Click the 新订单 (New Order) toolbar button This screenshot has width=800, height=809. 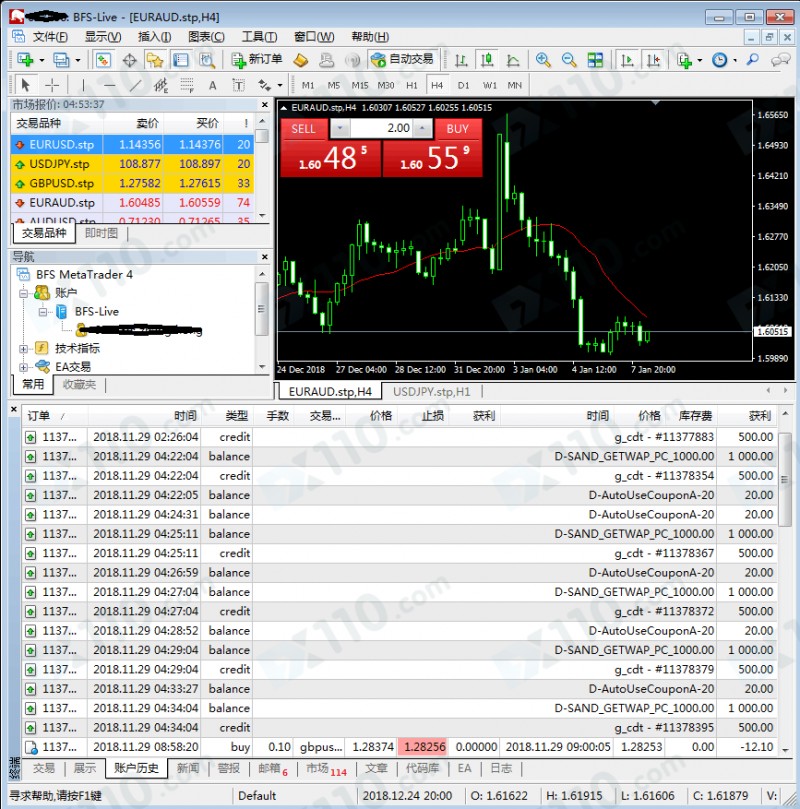coord(257,60)
